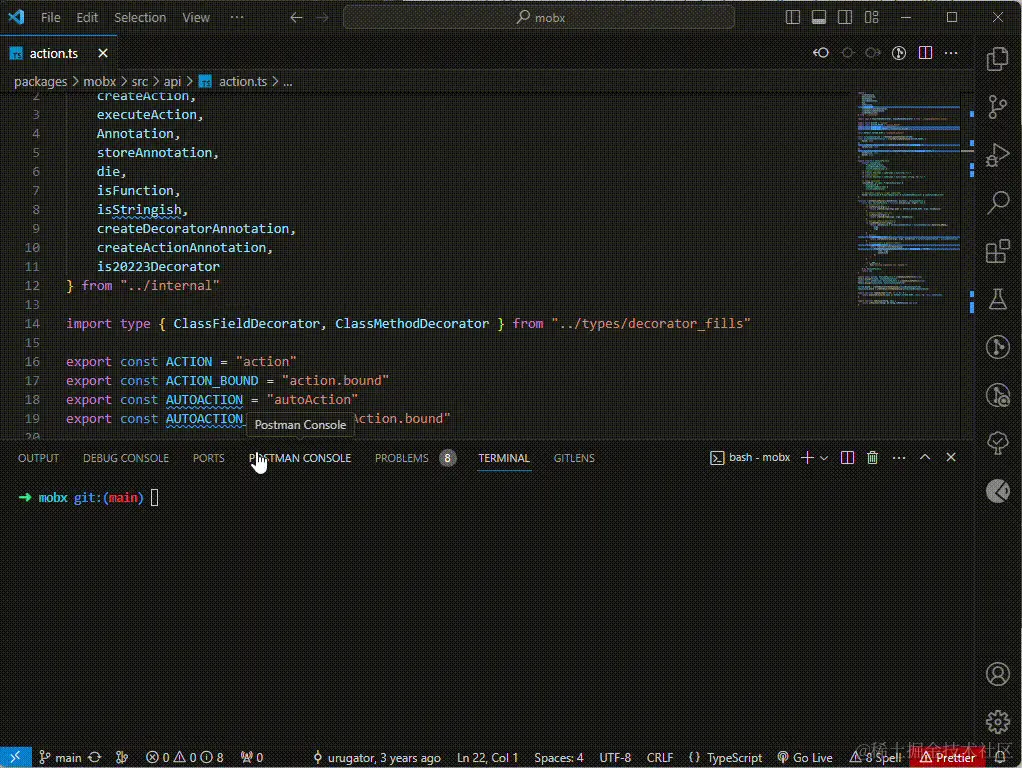
Task: Change indentation via Spaces: 4
Action: [x=559, y=758]
